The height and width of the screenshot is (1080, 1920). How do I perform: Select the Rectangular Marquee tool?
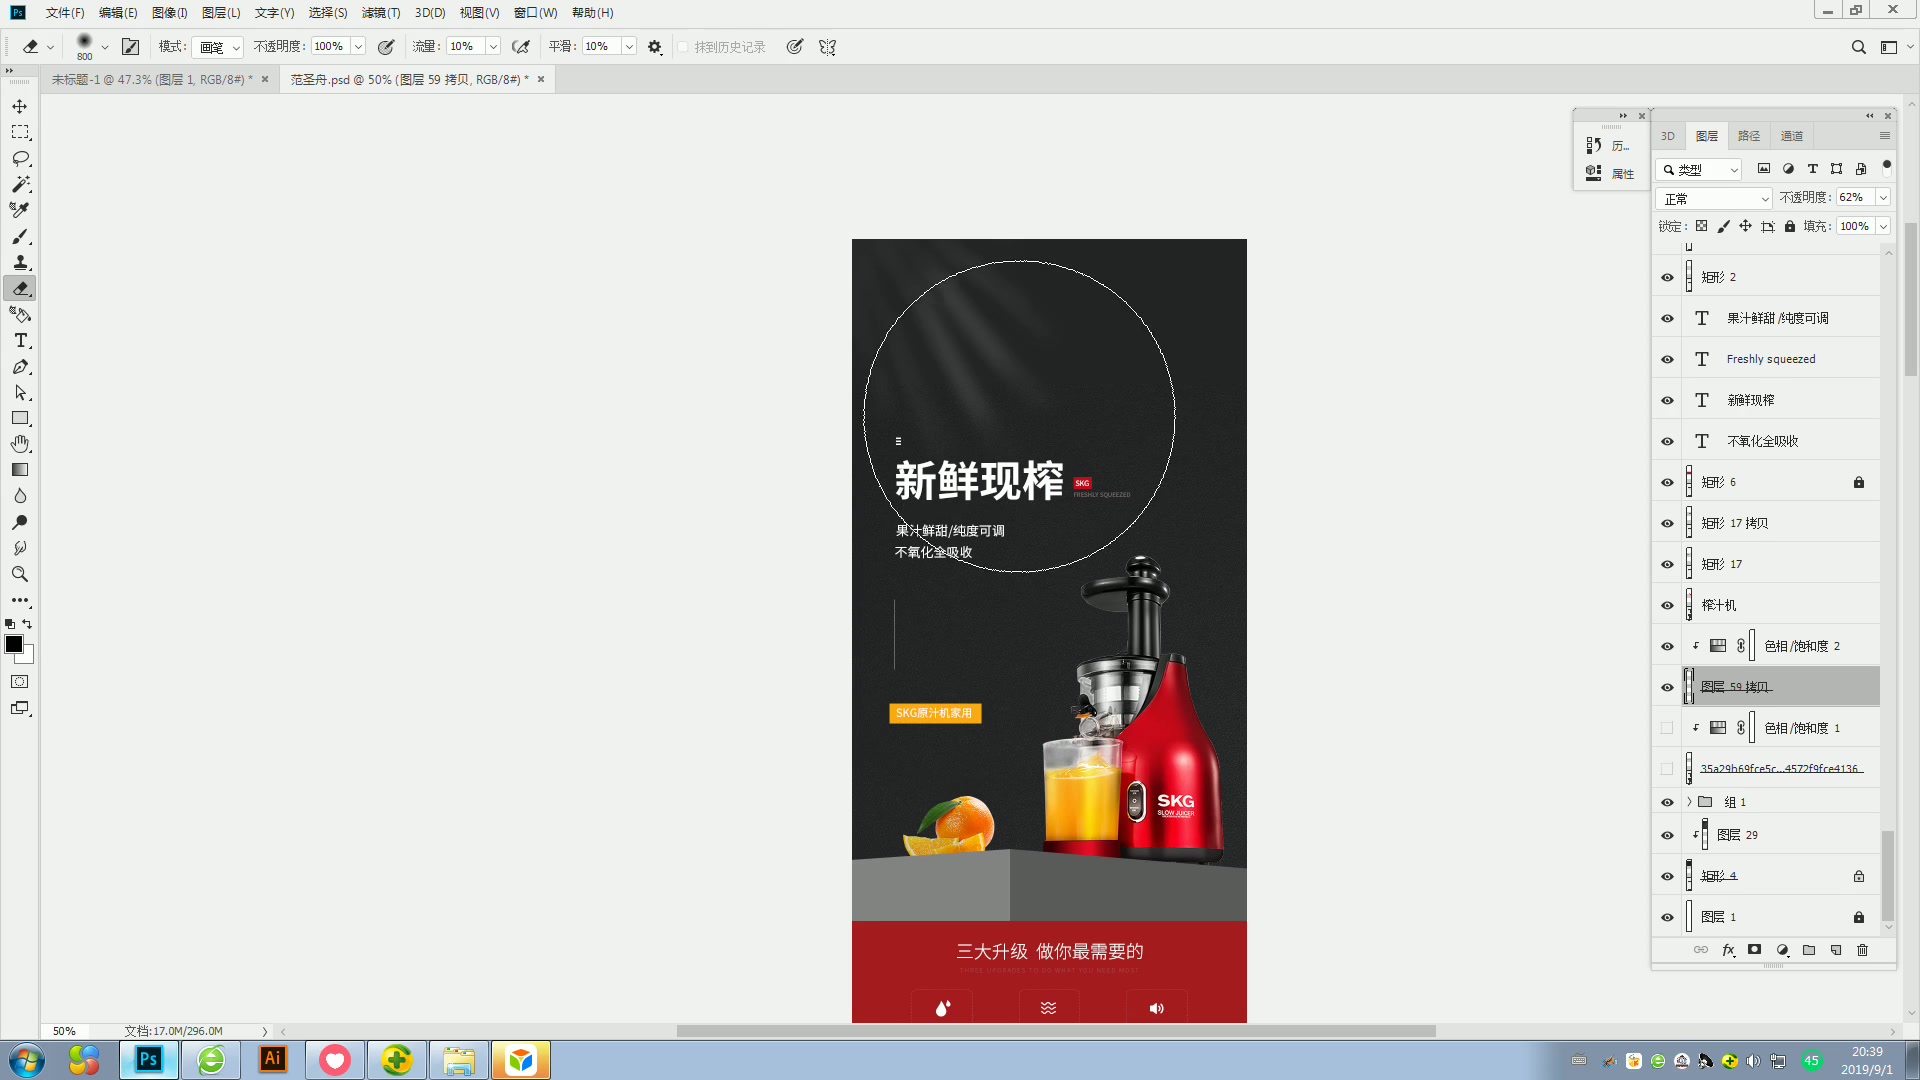[20, 132]
